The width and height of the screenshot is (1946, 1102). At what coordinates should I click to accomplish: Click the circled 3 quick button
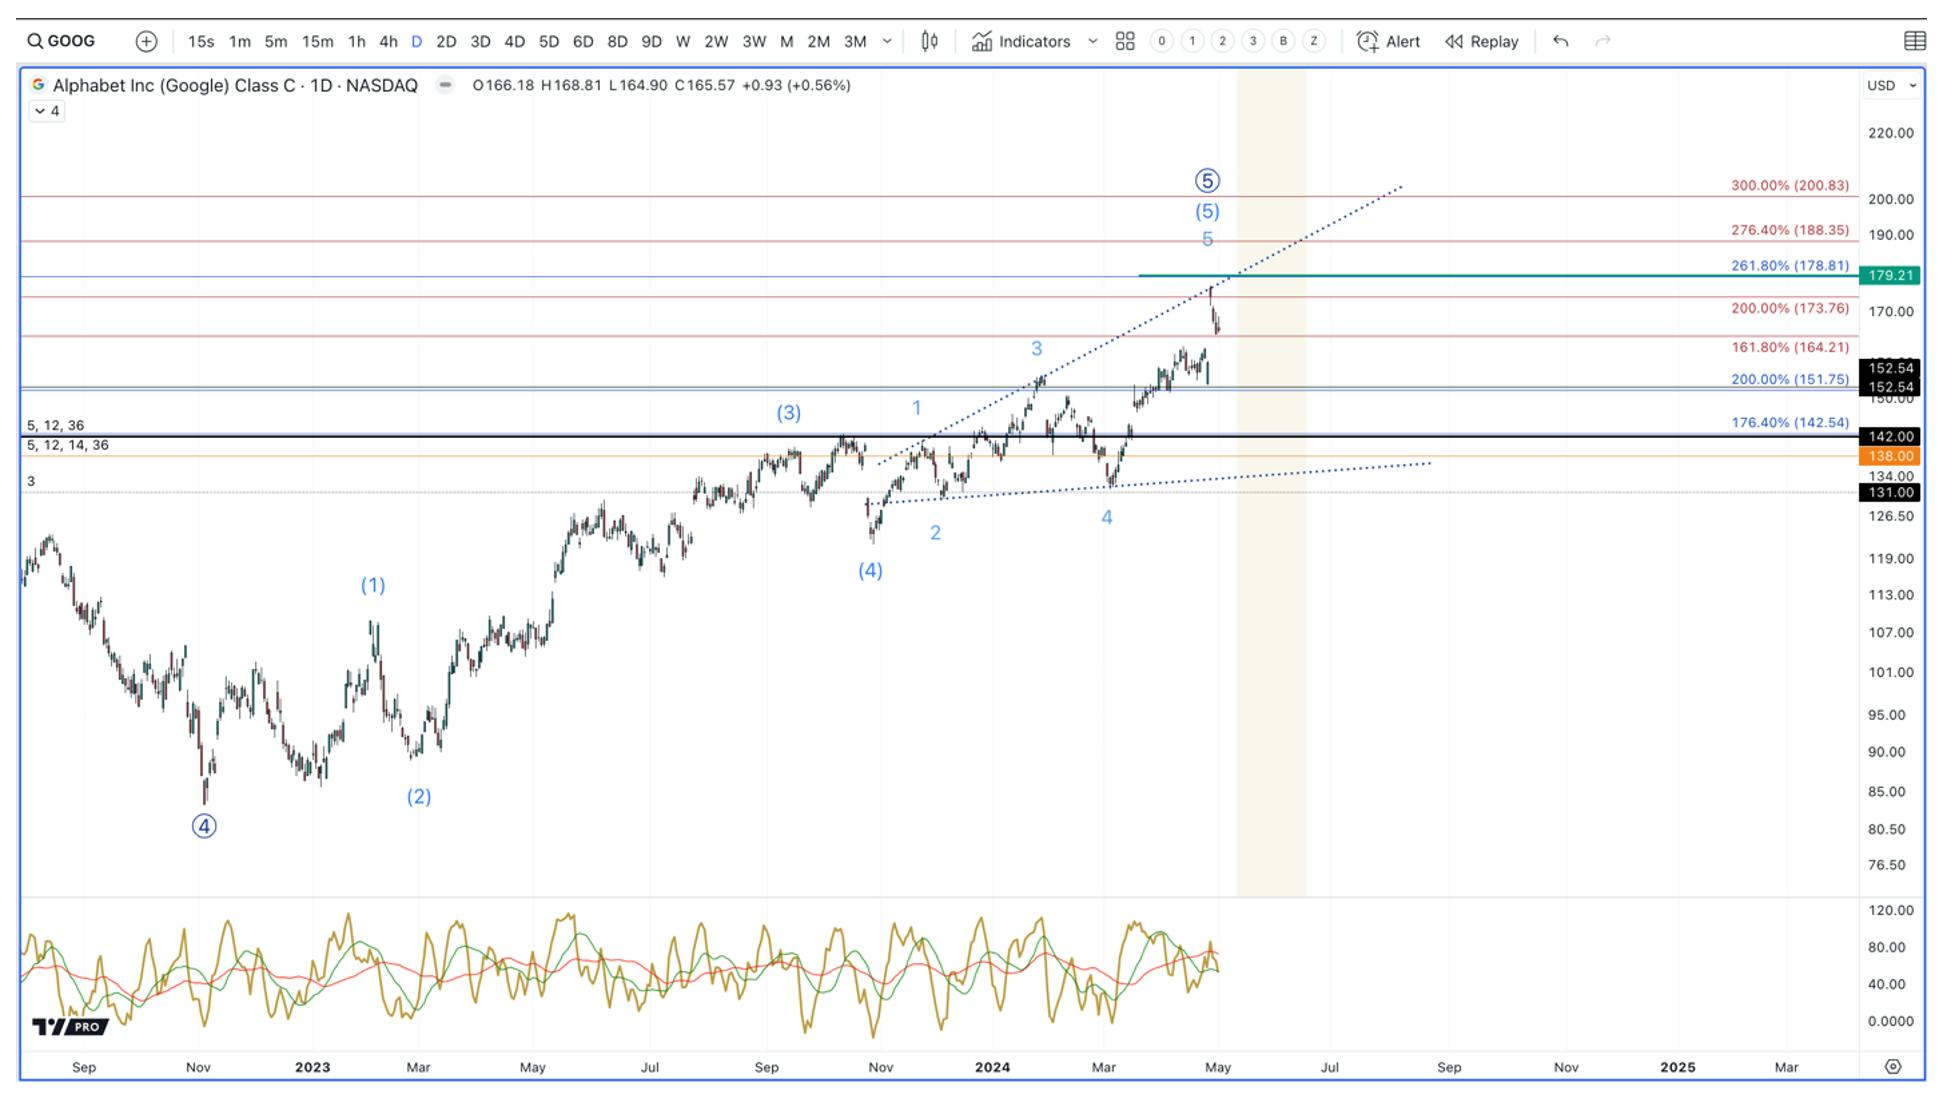1253,41
